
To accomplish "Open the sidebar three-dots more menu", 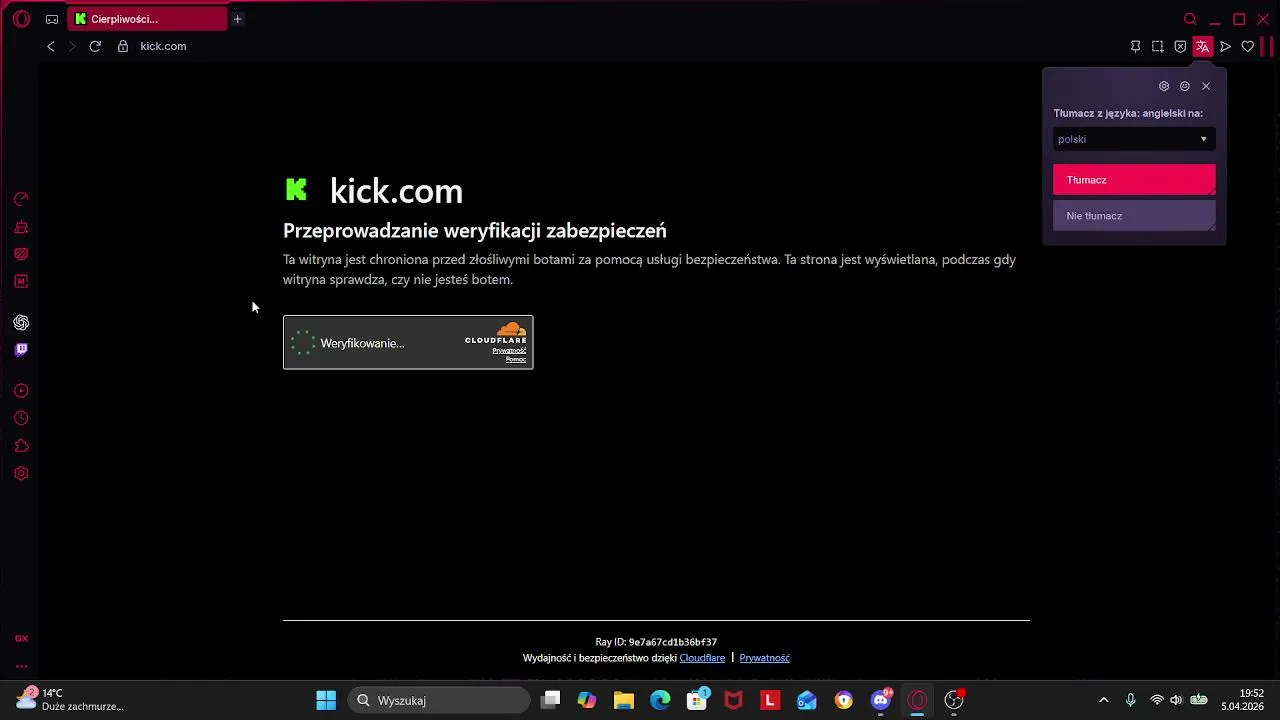I will [21, 666].
